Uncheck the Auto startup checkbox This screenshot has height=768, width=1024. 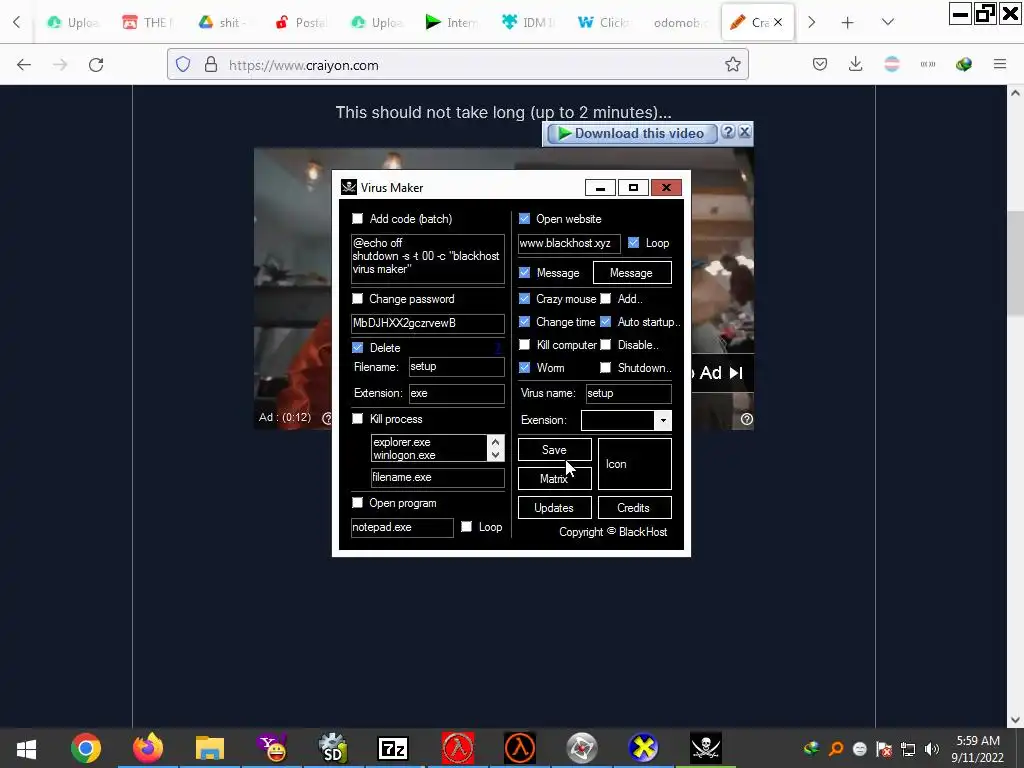605,322
